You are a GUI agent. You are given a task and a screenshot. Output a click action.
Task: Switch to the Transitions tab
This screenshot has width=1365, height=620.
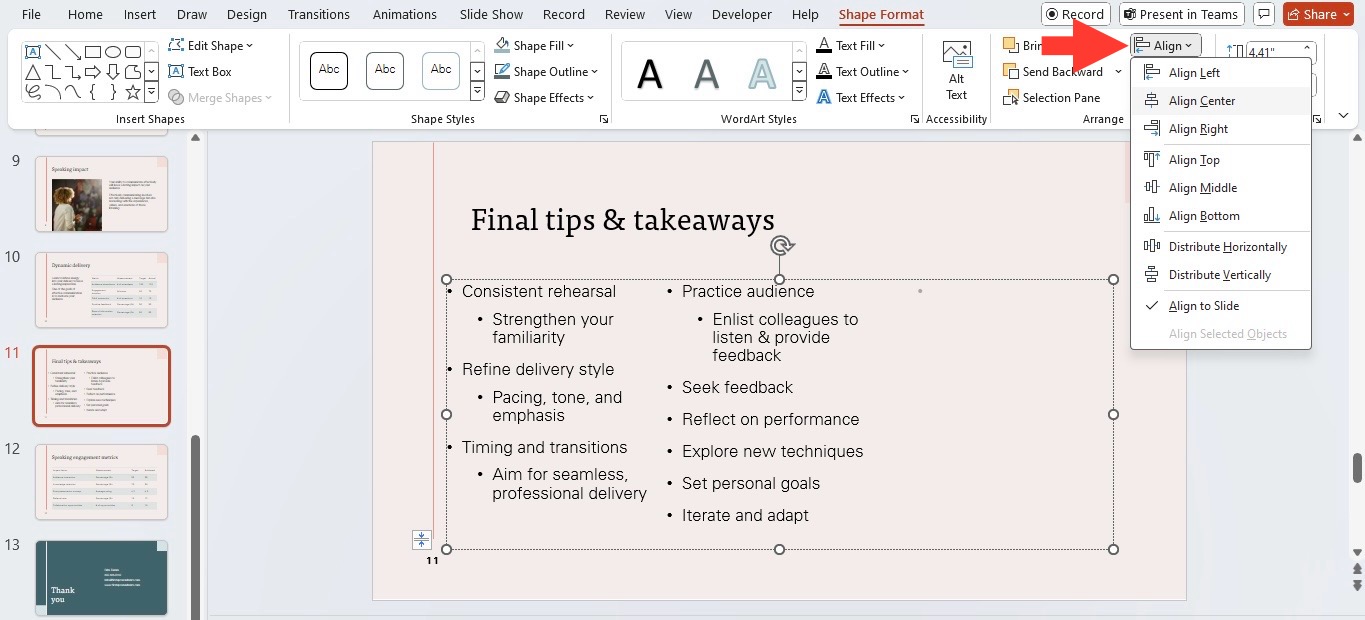[x=319, y=15]
